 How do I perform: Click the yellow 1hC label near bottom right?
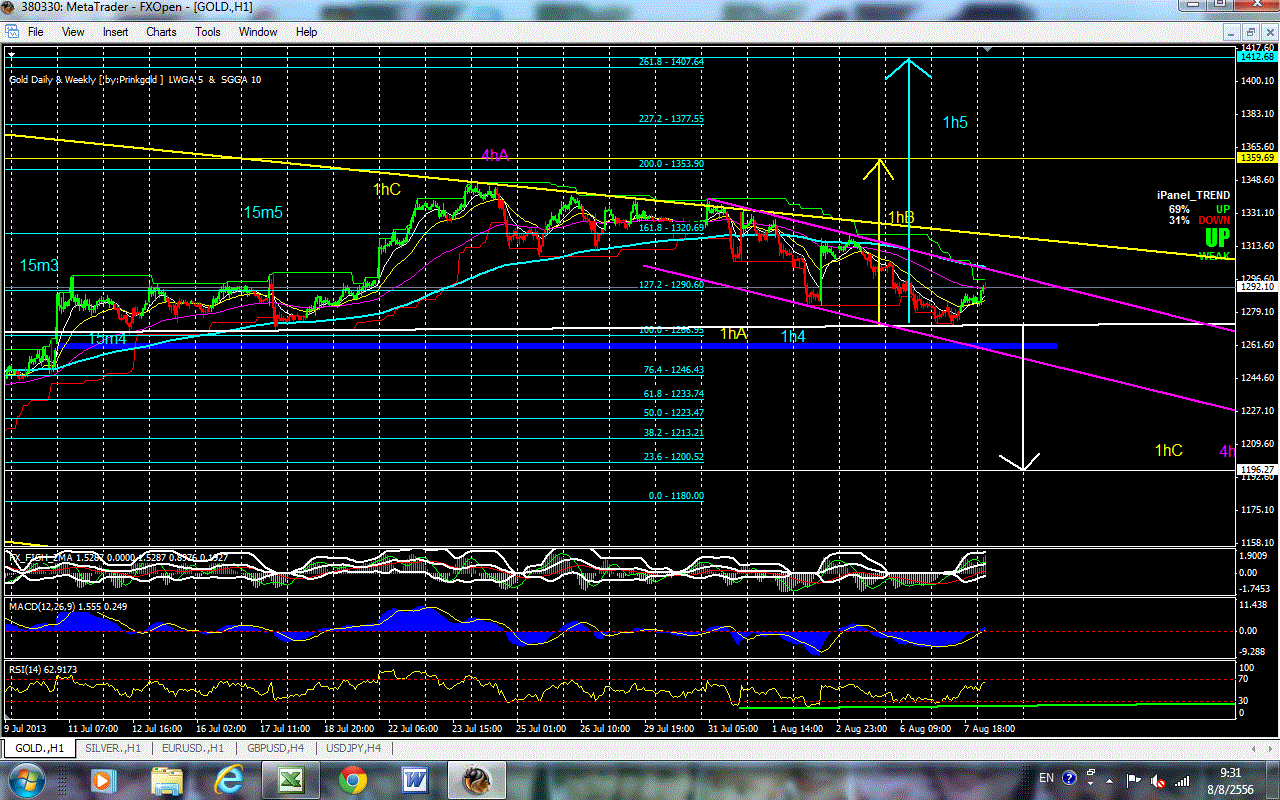[1169, 451]
